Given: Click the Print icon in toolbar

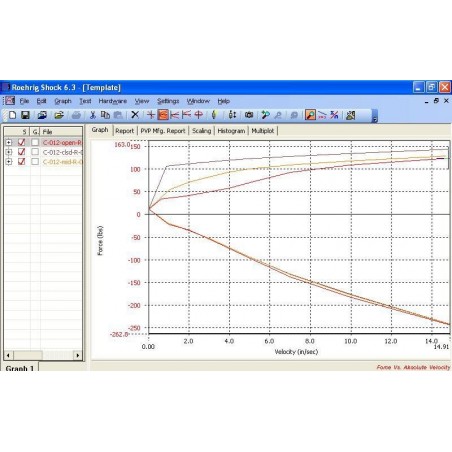Looking at the screenshot, I should point(76,115).
